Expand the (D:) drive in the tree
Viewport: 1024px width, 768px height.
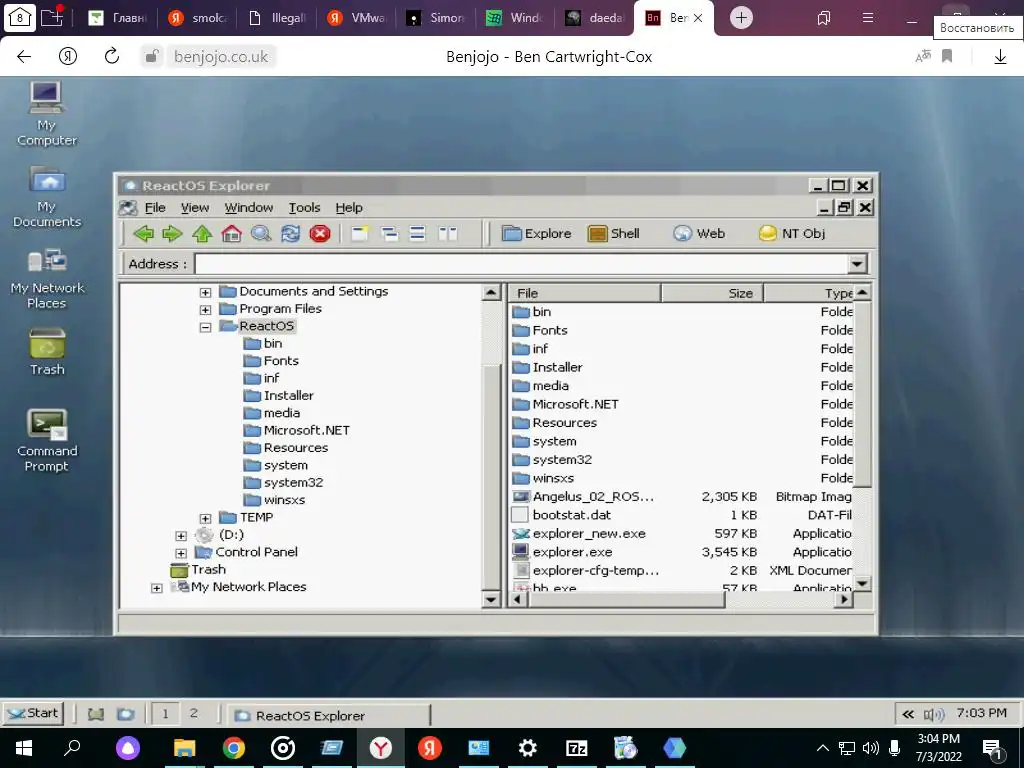click(181, 536)
